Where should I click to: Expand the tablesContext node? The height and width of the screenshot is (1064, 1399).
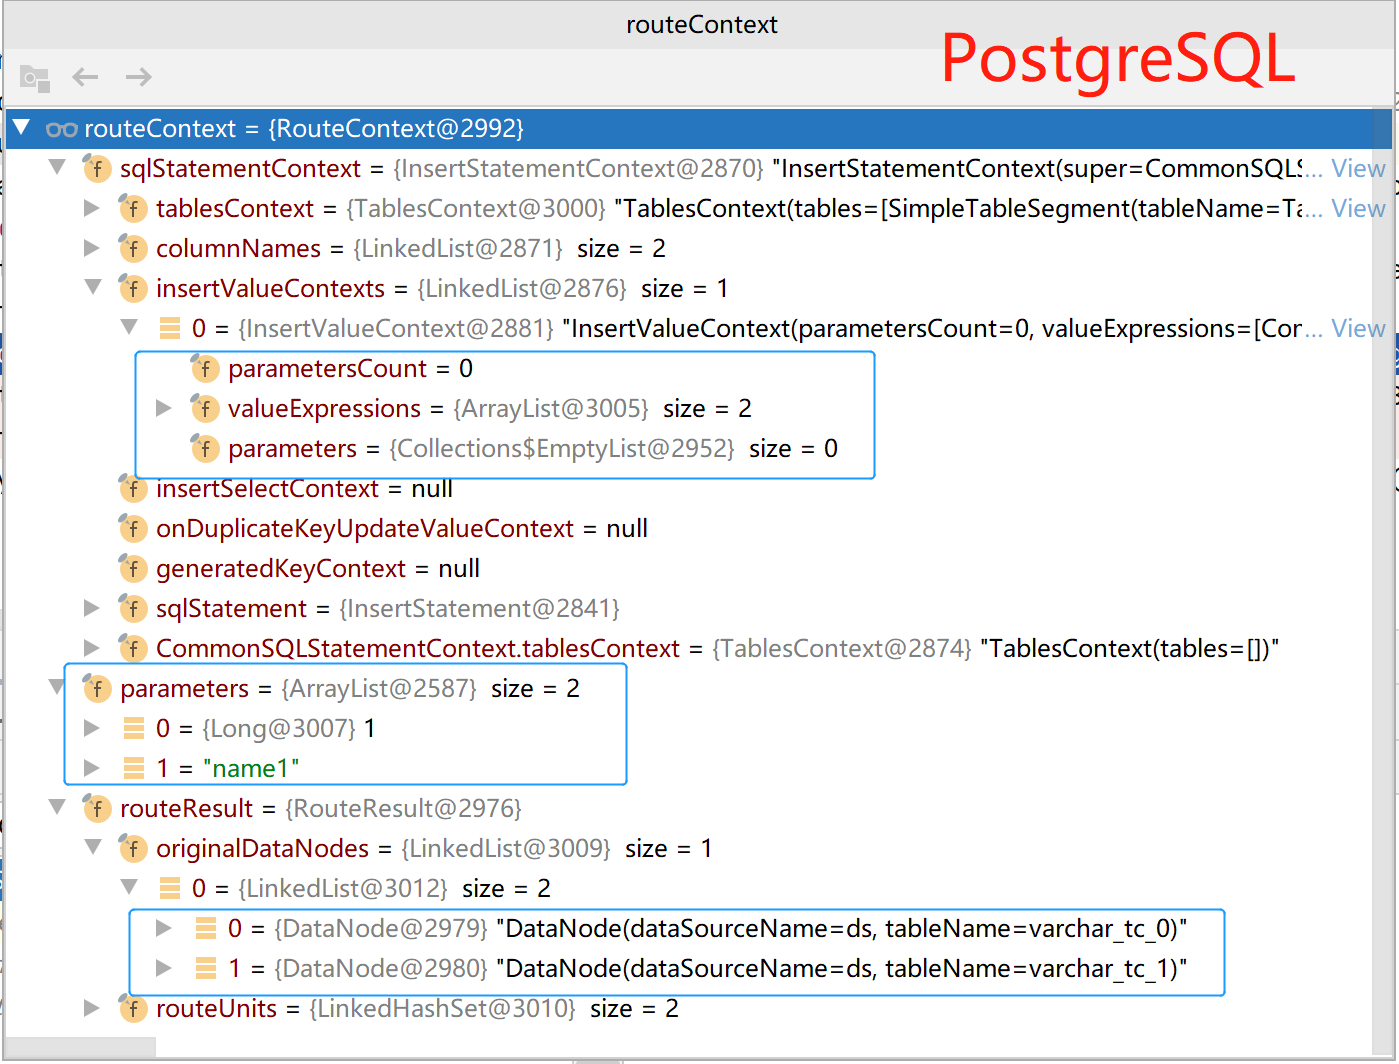coord(92,208)
